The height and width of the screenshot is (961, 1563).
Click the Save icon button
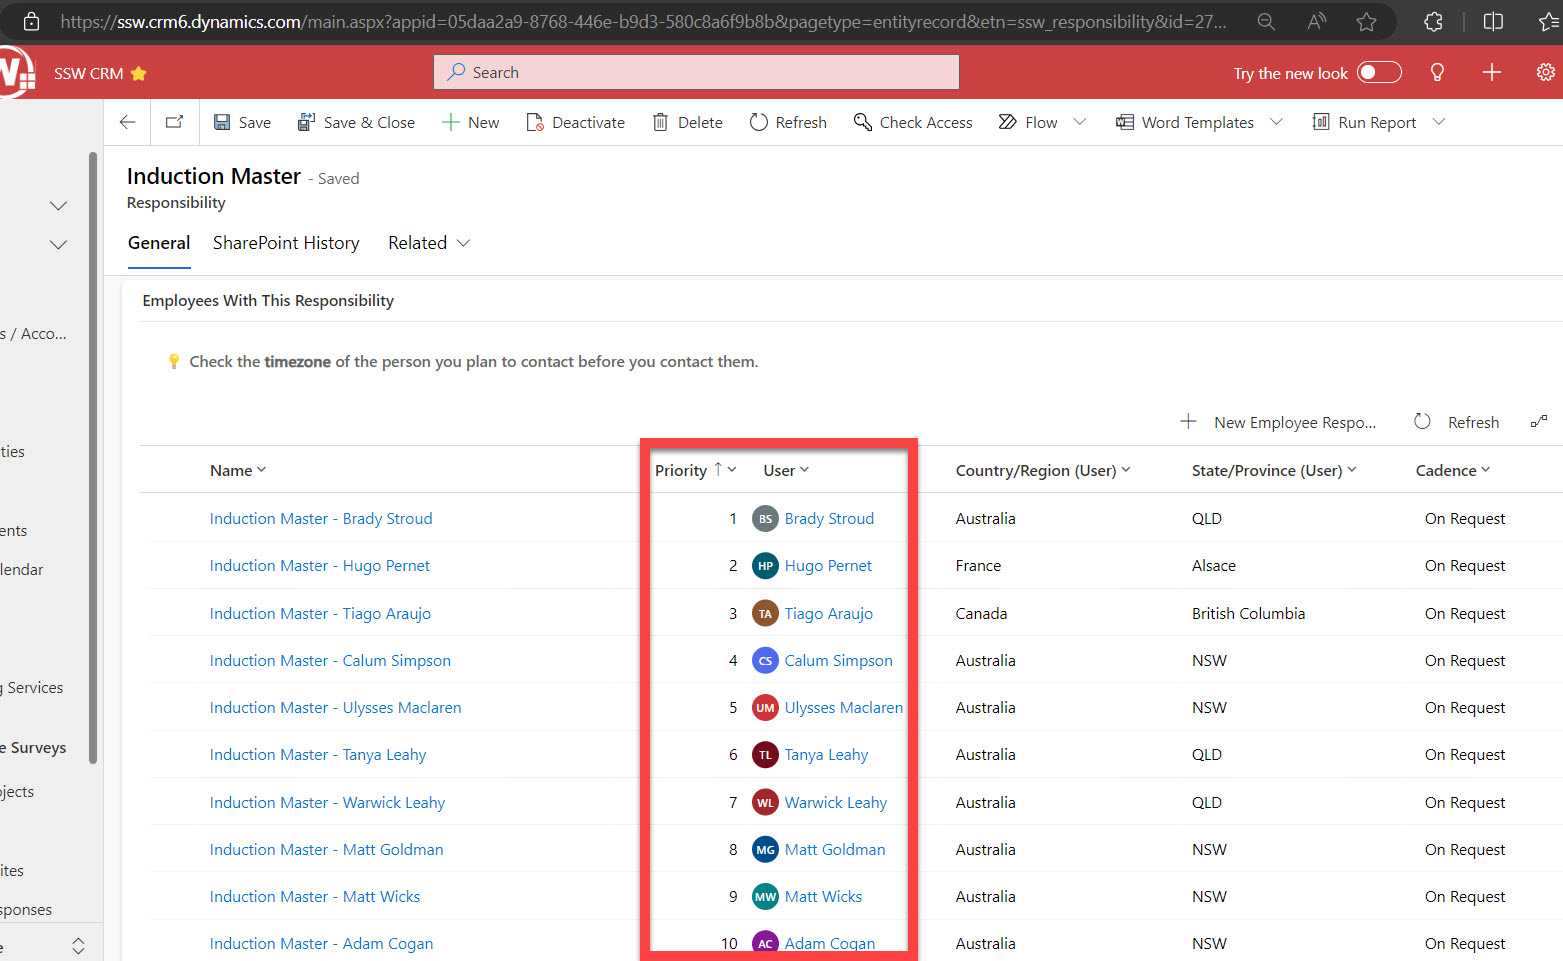tap(222, 122)
